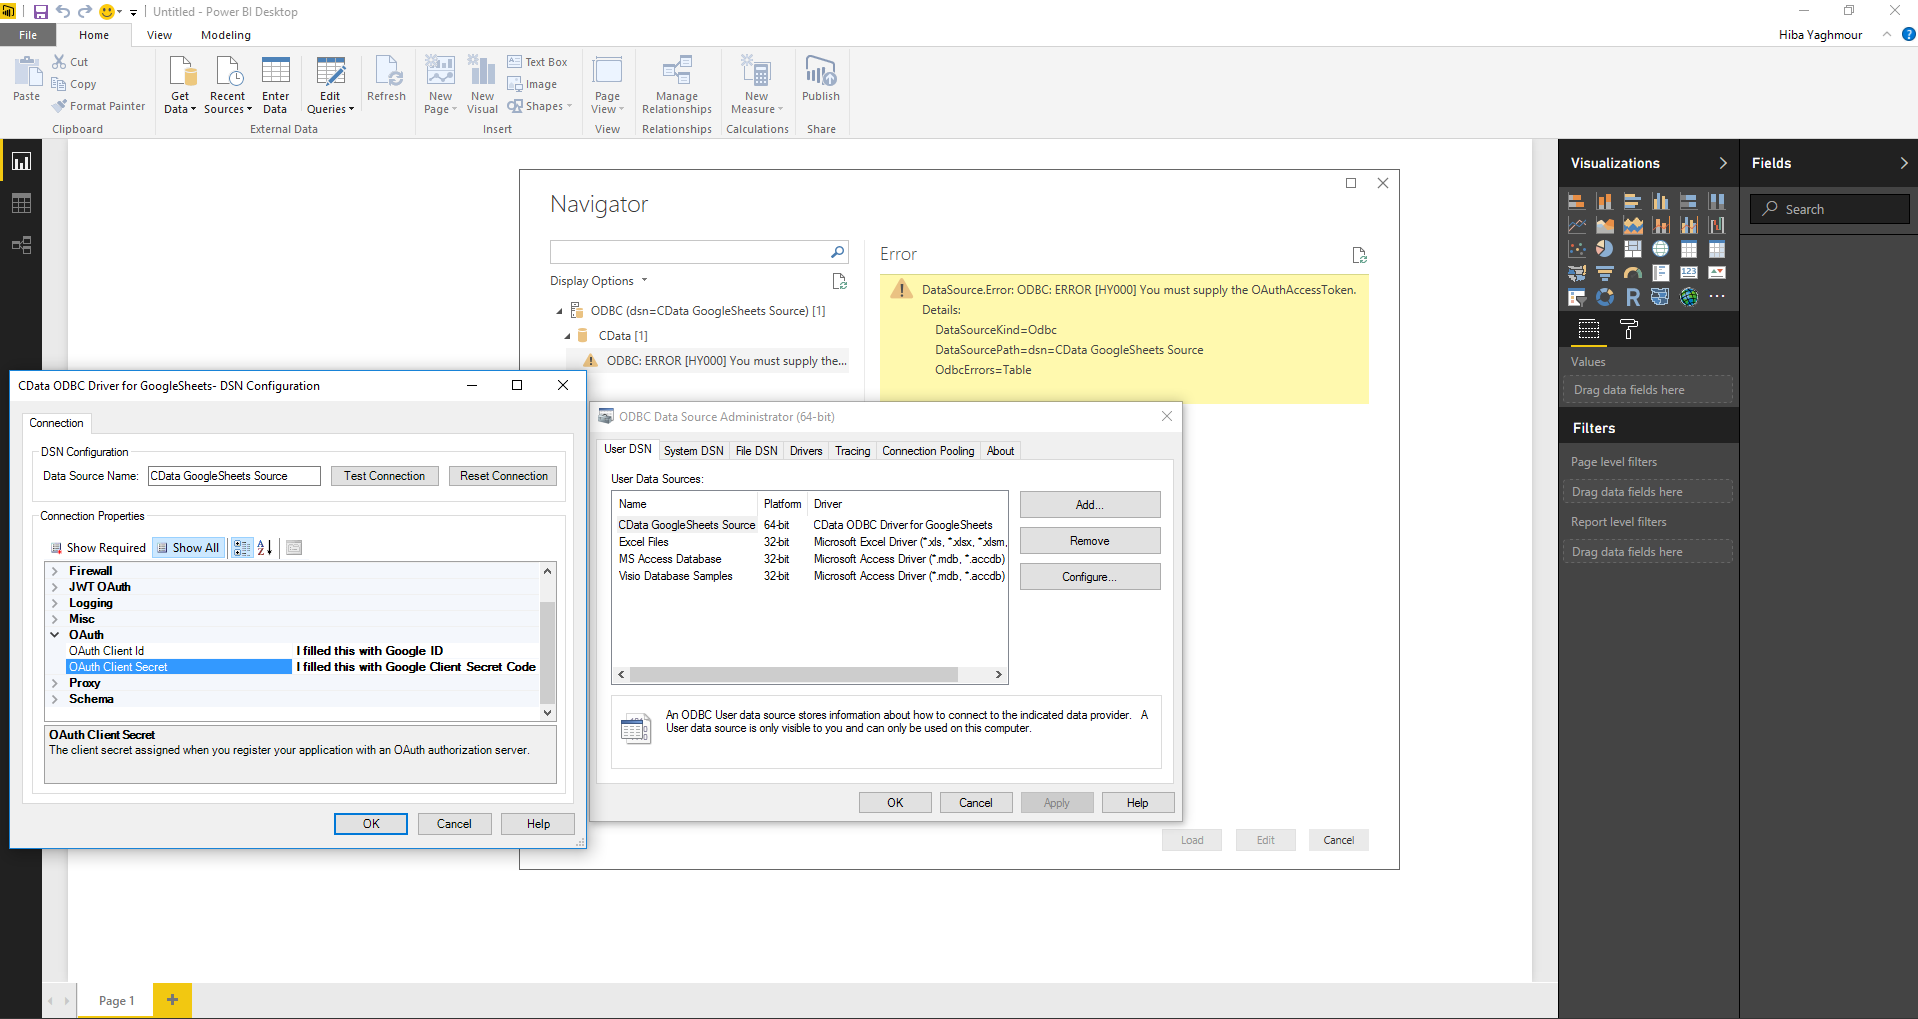Select the funnel chart visualization icon

[1604, 273]
